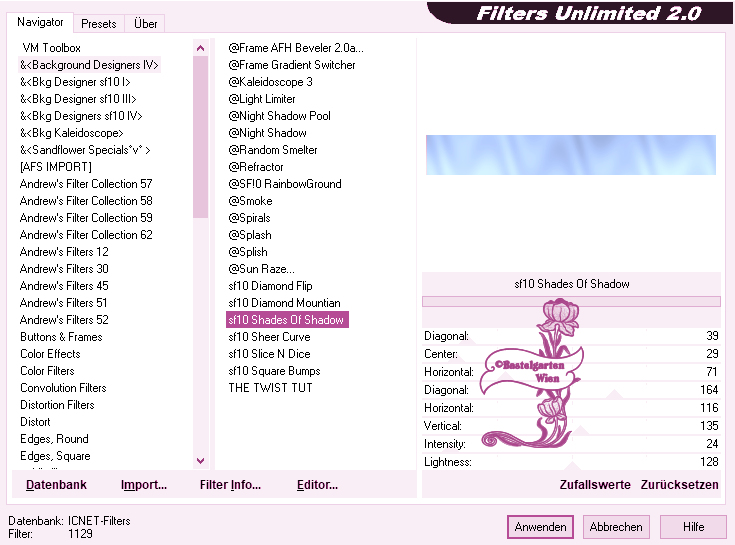
Task: Choose @Smoke filter
Action: [250, 201]
